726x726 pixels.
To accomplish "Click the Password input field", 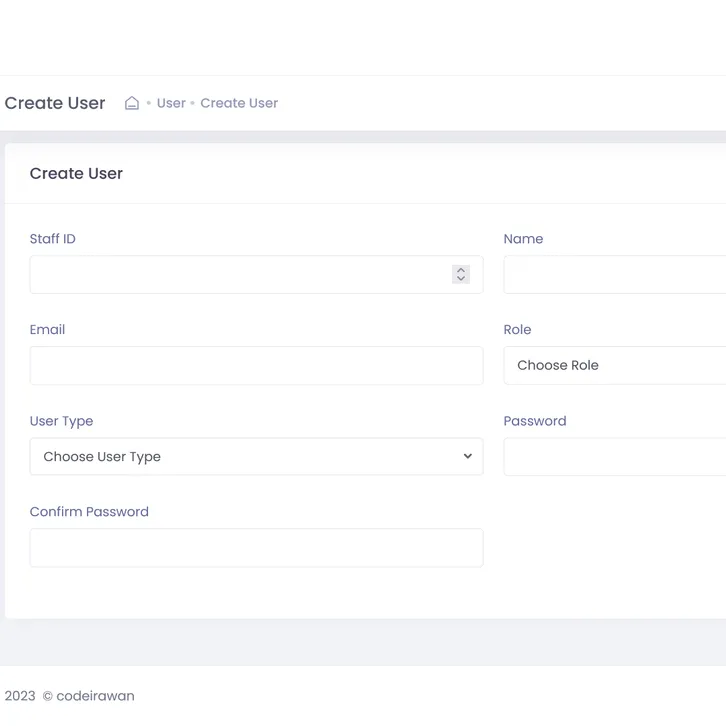I will pos(614,457).
